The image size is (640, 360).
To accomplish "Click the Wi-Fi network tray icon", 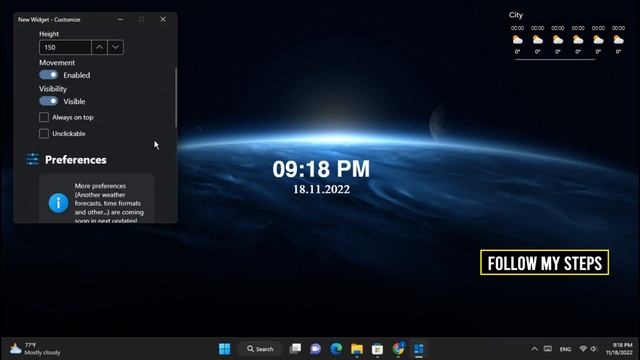I will coord(583,349).
